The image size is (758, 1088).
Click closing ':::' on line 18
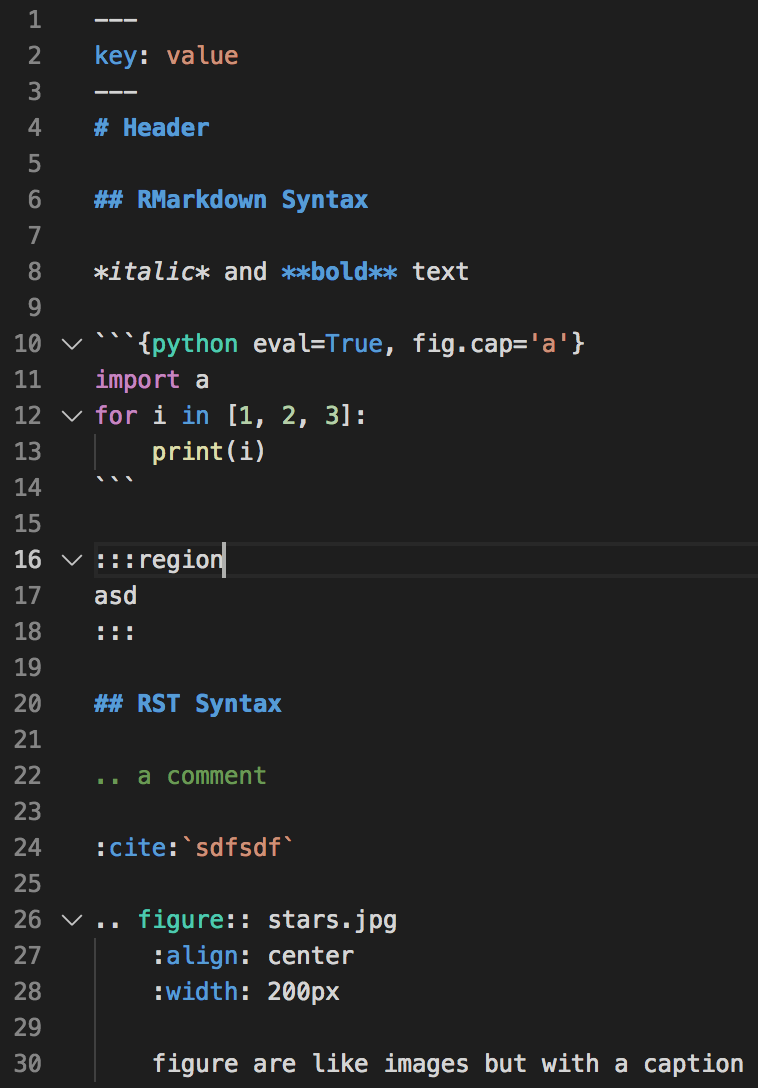click(115, 633)
